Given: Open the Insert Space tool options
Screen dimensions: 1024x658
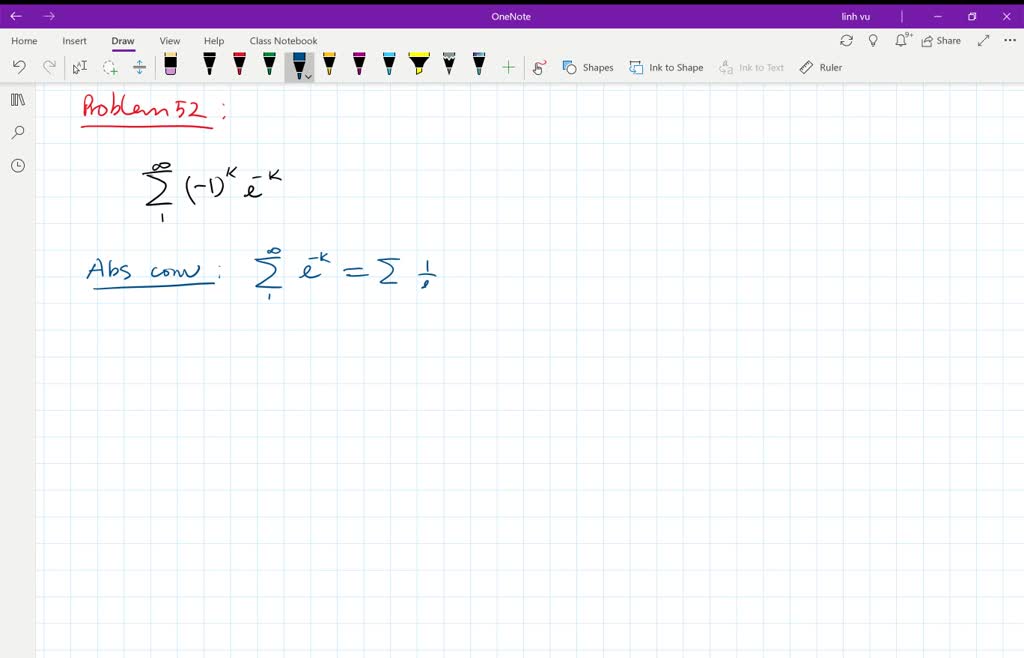Looking at the screenshot, I should tap(140, 67).
